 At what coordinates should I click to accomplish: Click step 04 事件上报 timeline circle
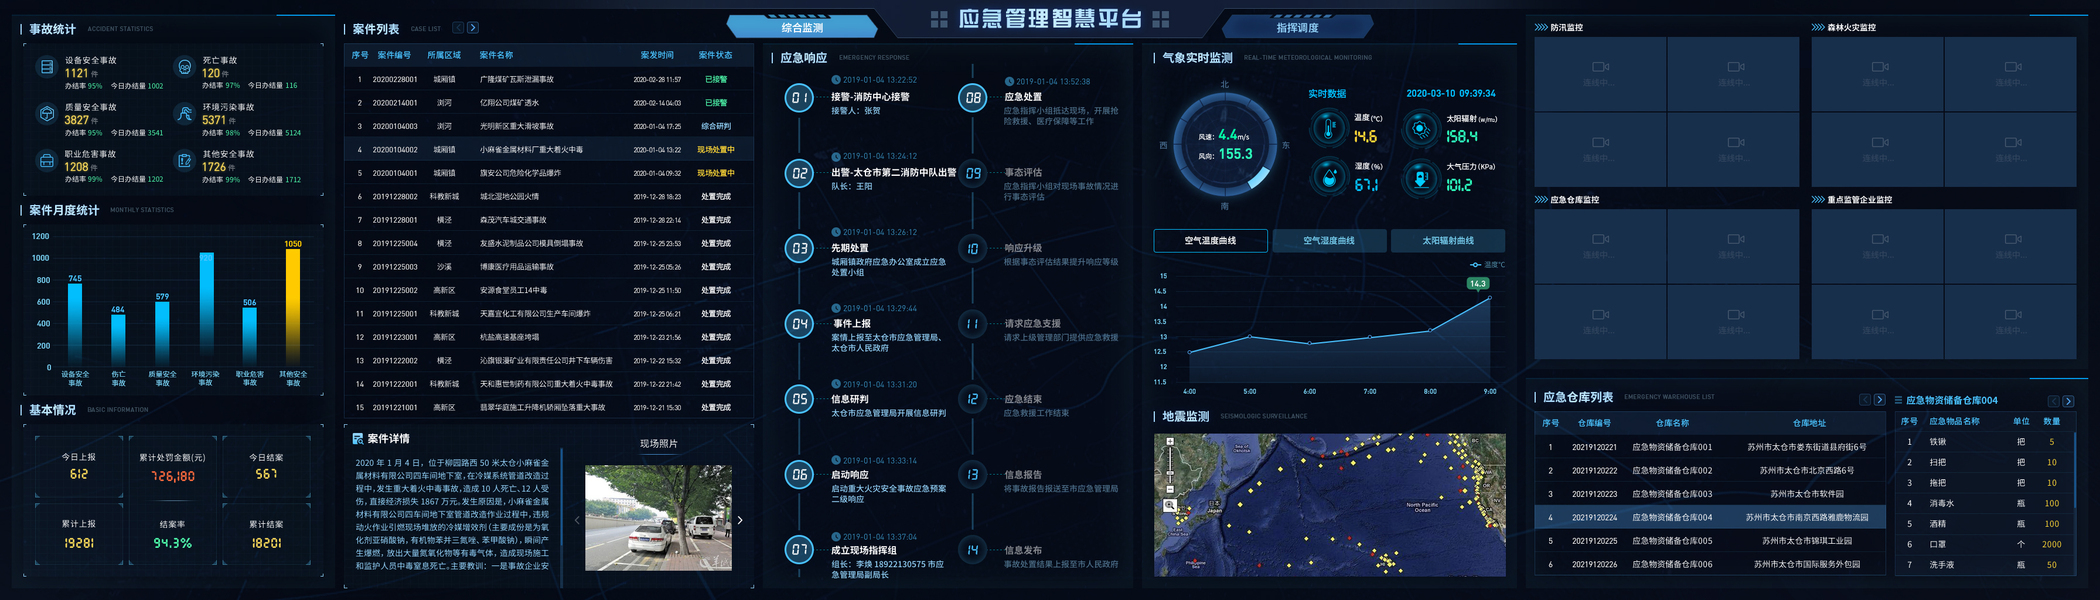pos(799,324)
